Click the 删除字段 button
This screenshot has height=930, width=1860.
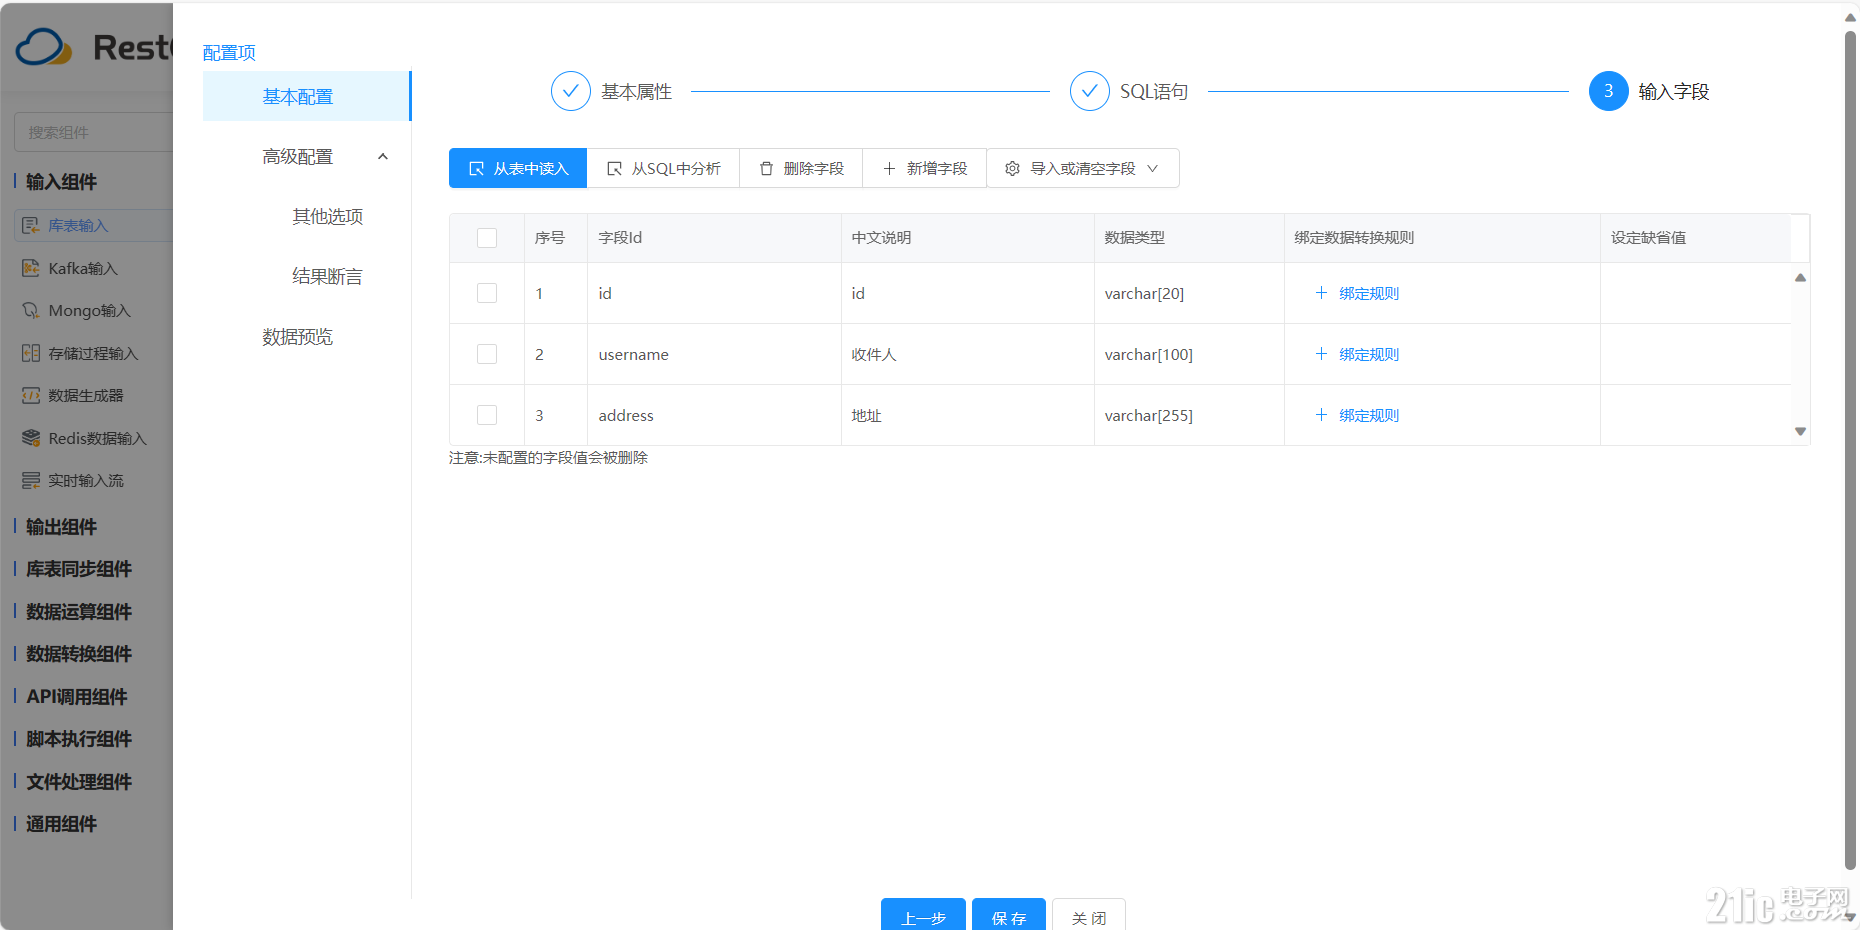point(801,168)
